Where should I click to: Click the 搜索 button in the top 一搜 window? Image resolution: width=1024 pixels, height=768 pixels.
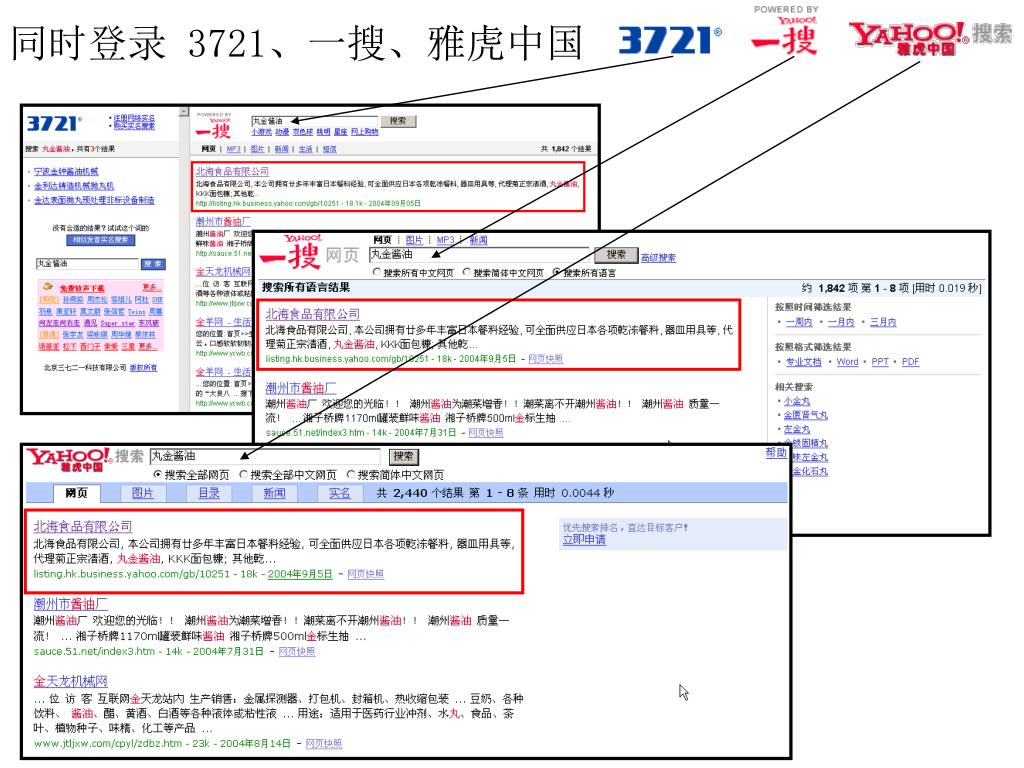point(398,121)
